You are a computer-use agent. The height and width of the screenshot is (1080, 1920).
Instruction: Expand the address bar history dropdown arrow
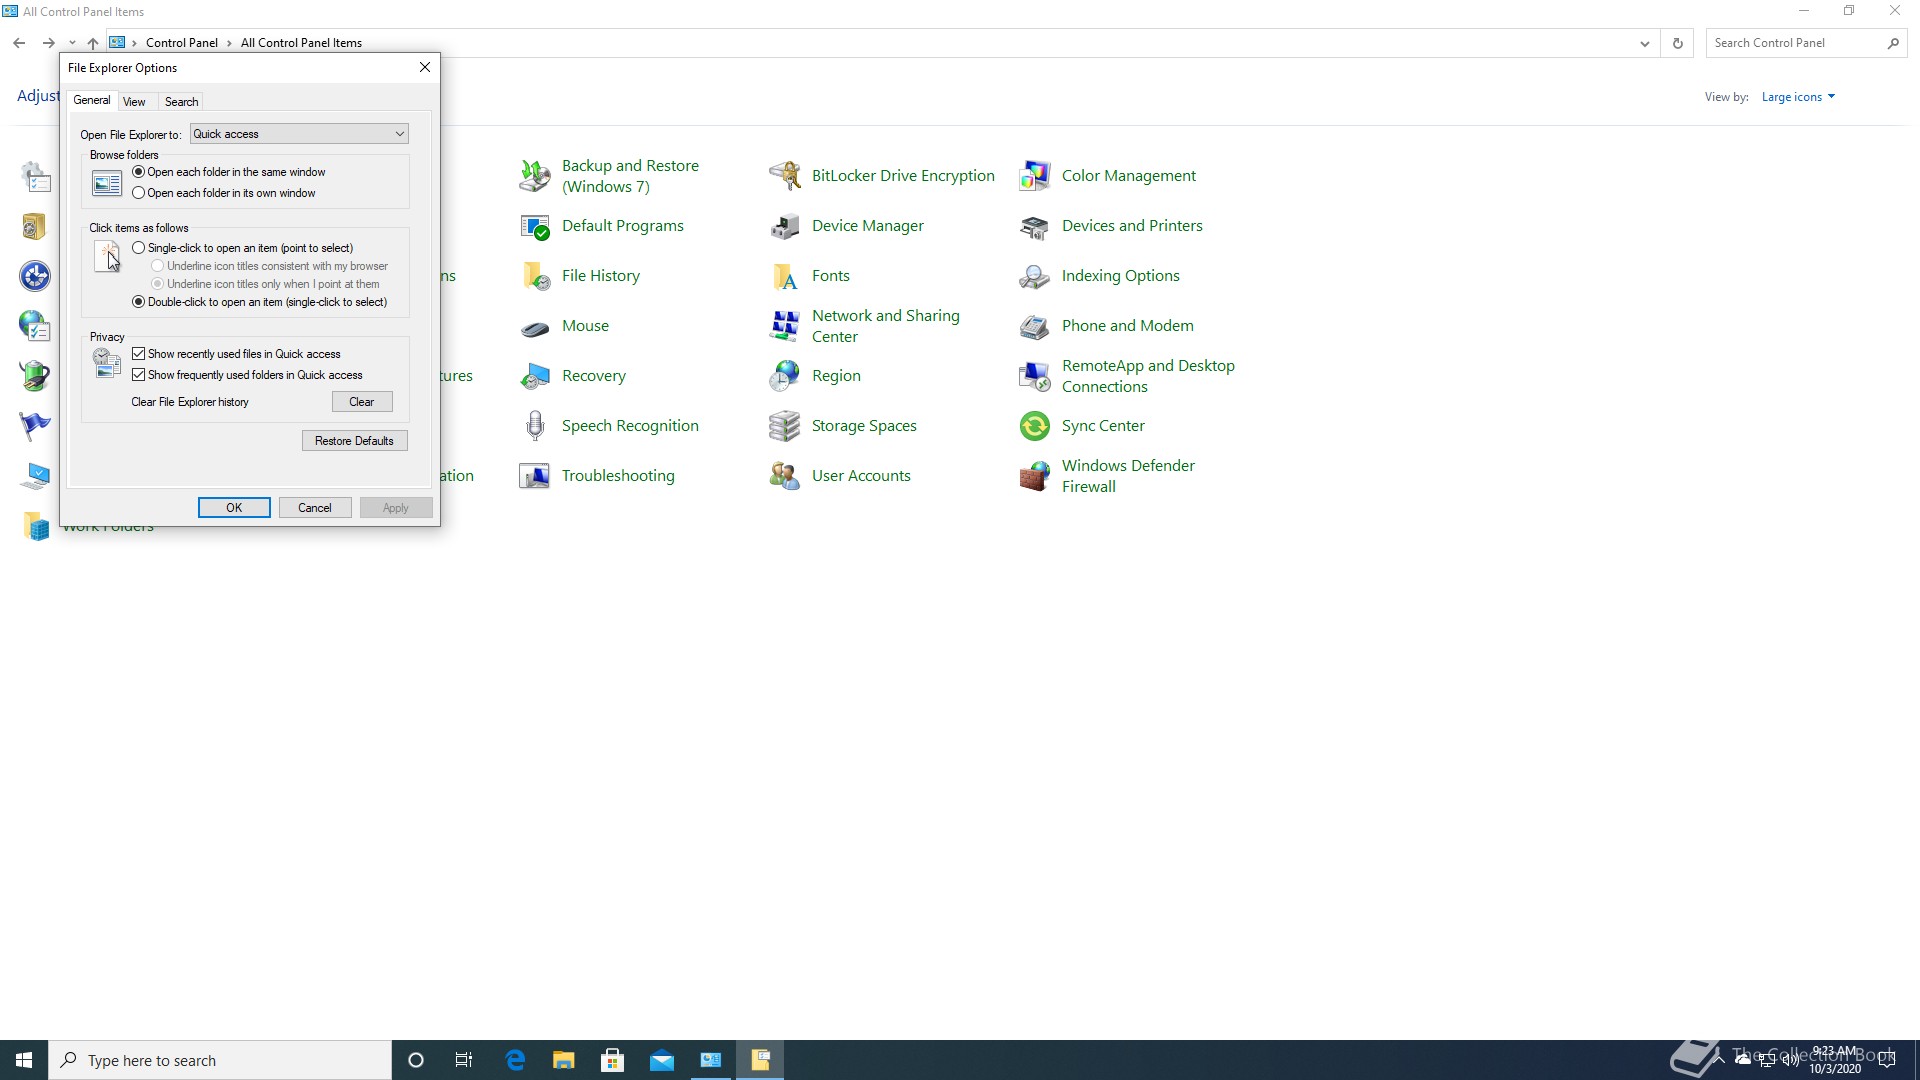click(1644, 43)
